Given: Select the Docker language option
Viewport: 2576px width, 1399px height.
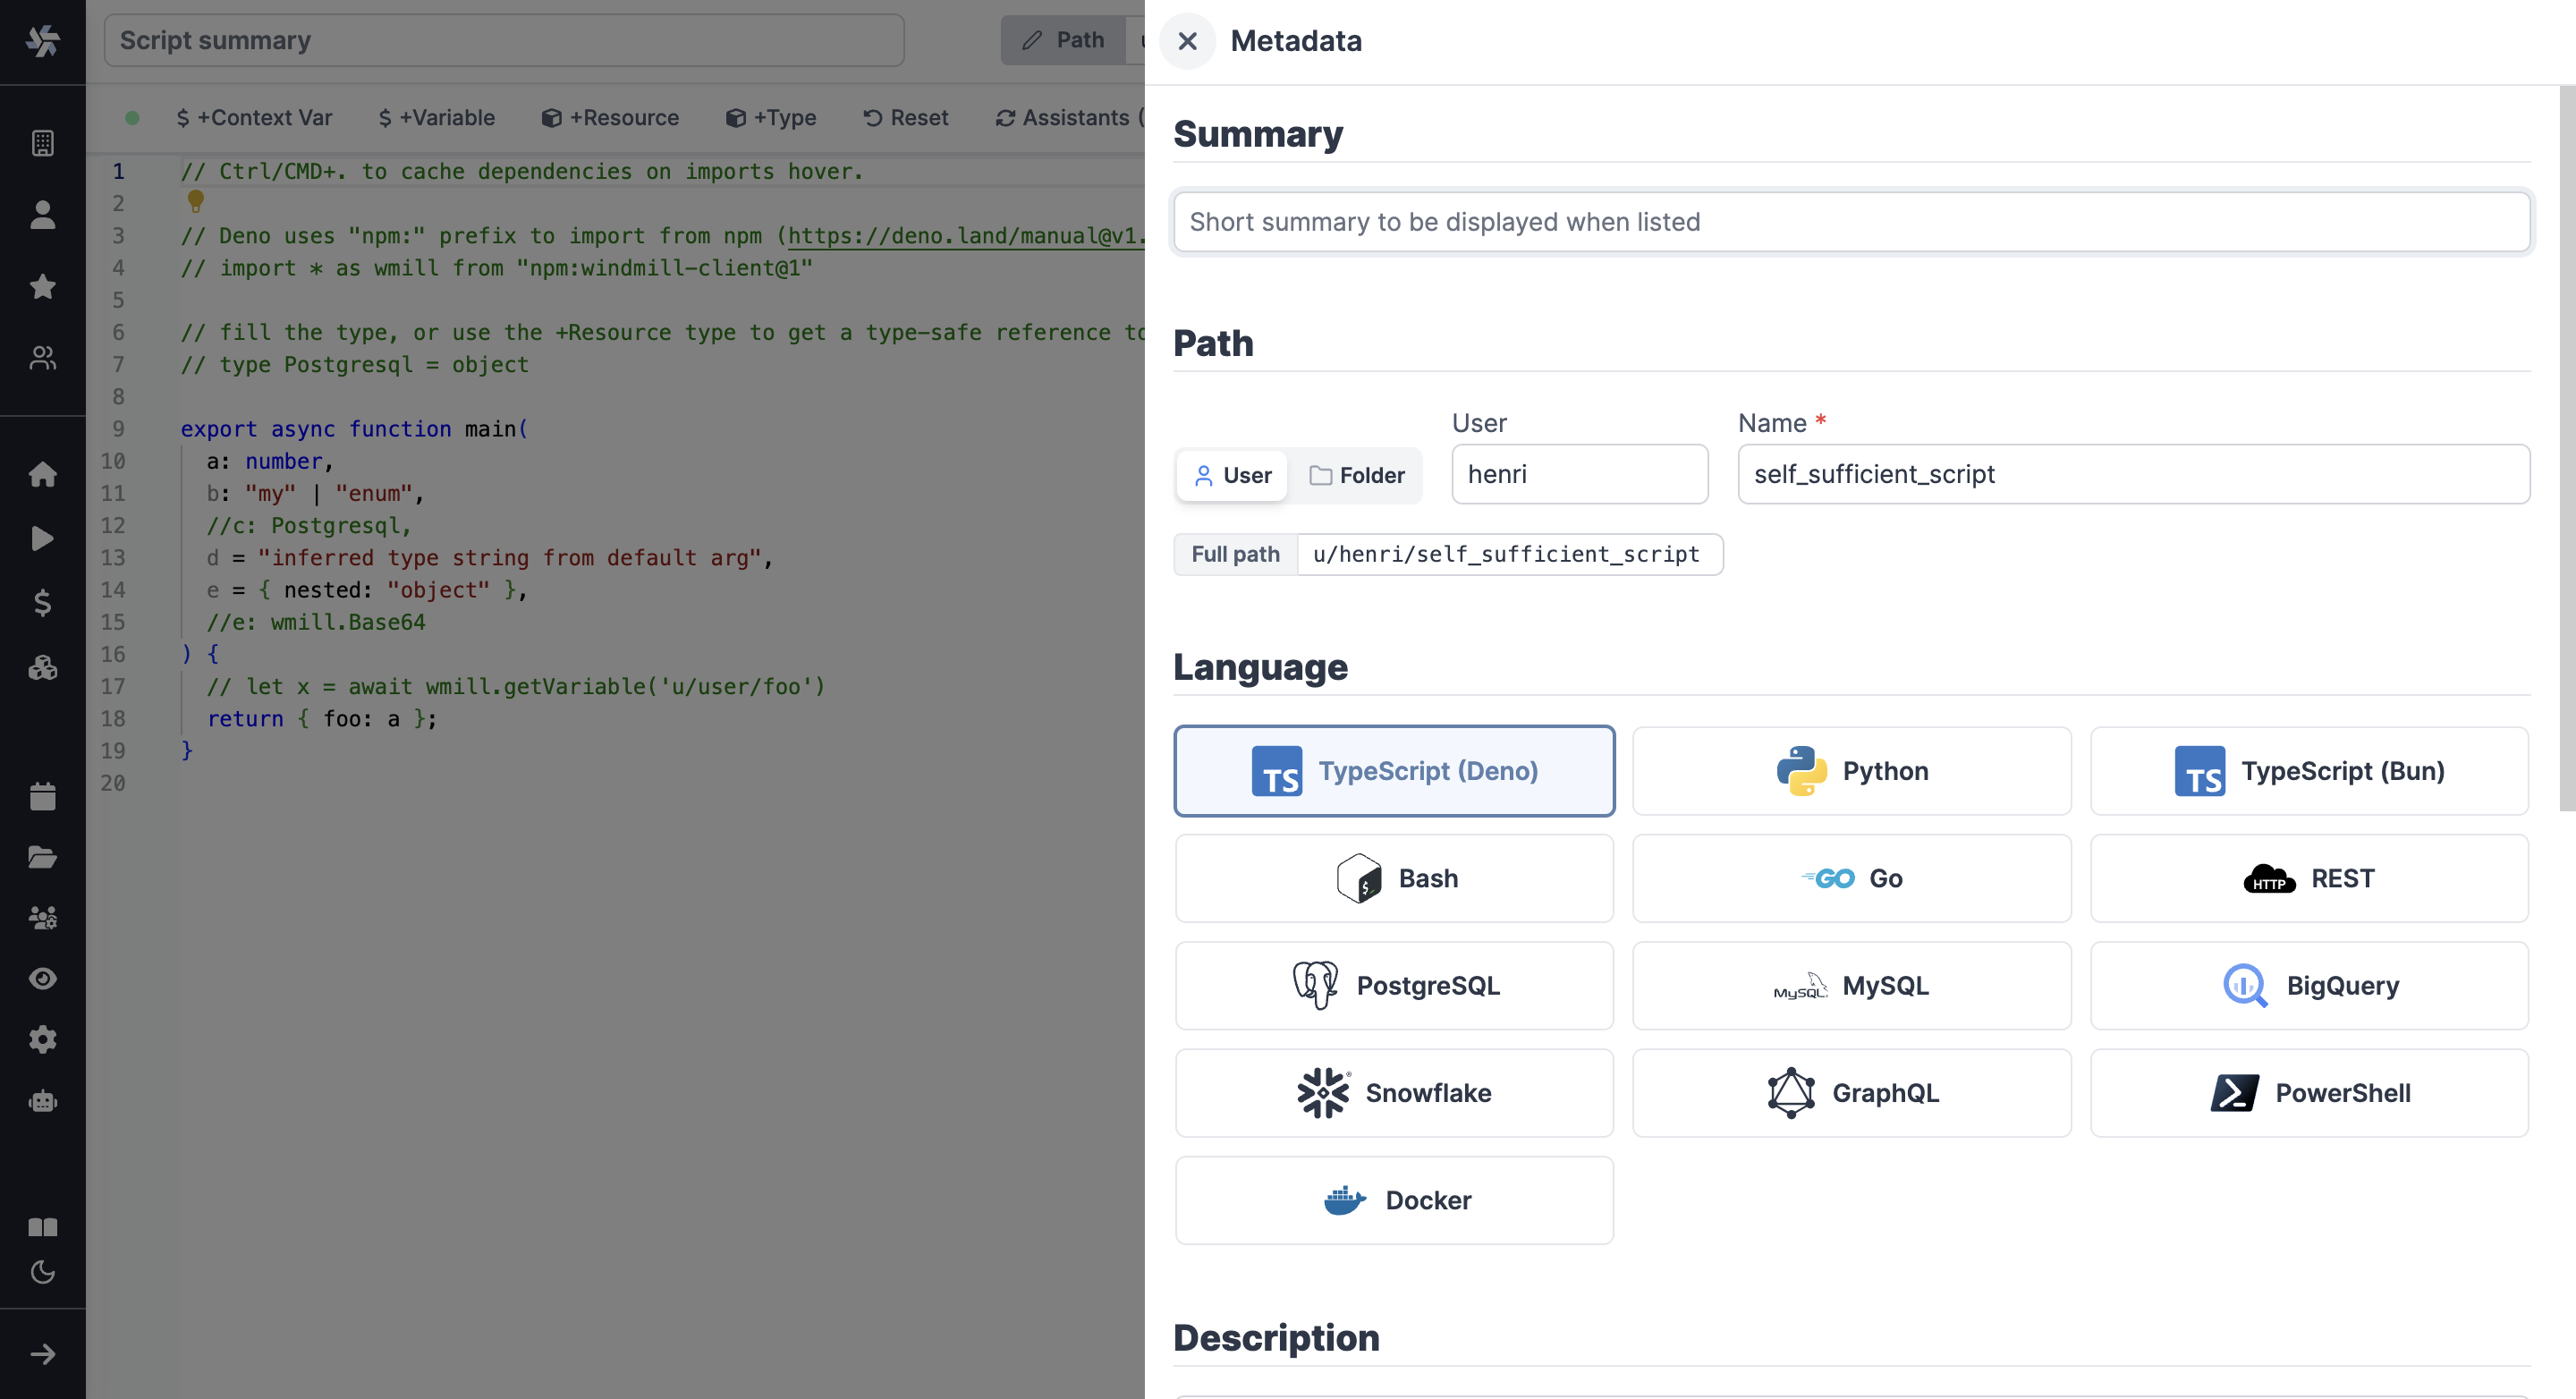Looking at the screenshot, I should [x=1394, y=1200].
